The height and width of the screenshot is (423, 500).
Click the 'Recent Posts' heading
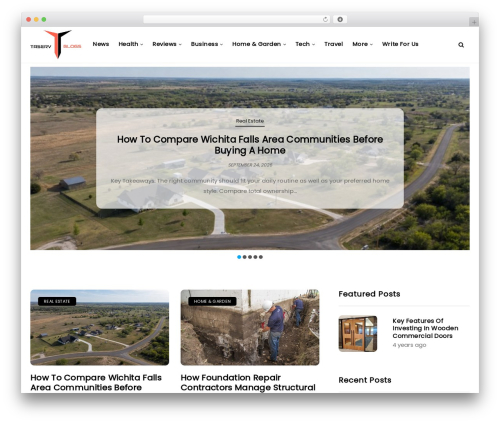365,380
